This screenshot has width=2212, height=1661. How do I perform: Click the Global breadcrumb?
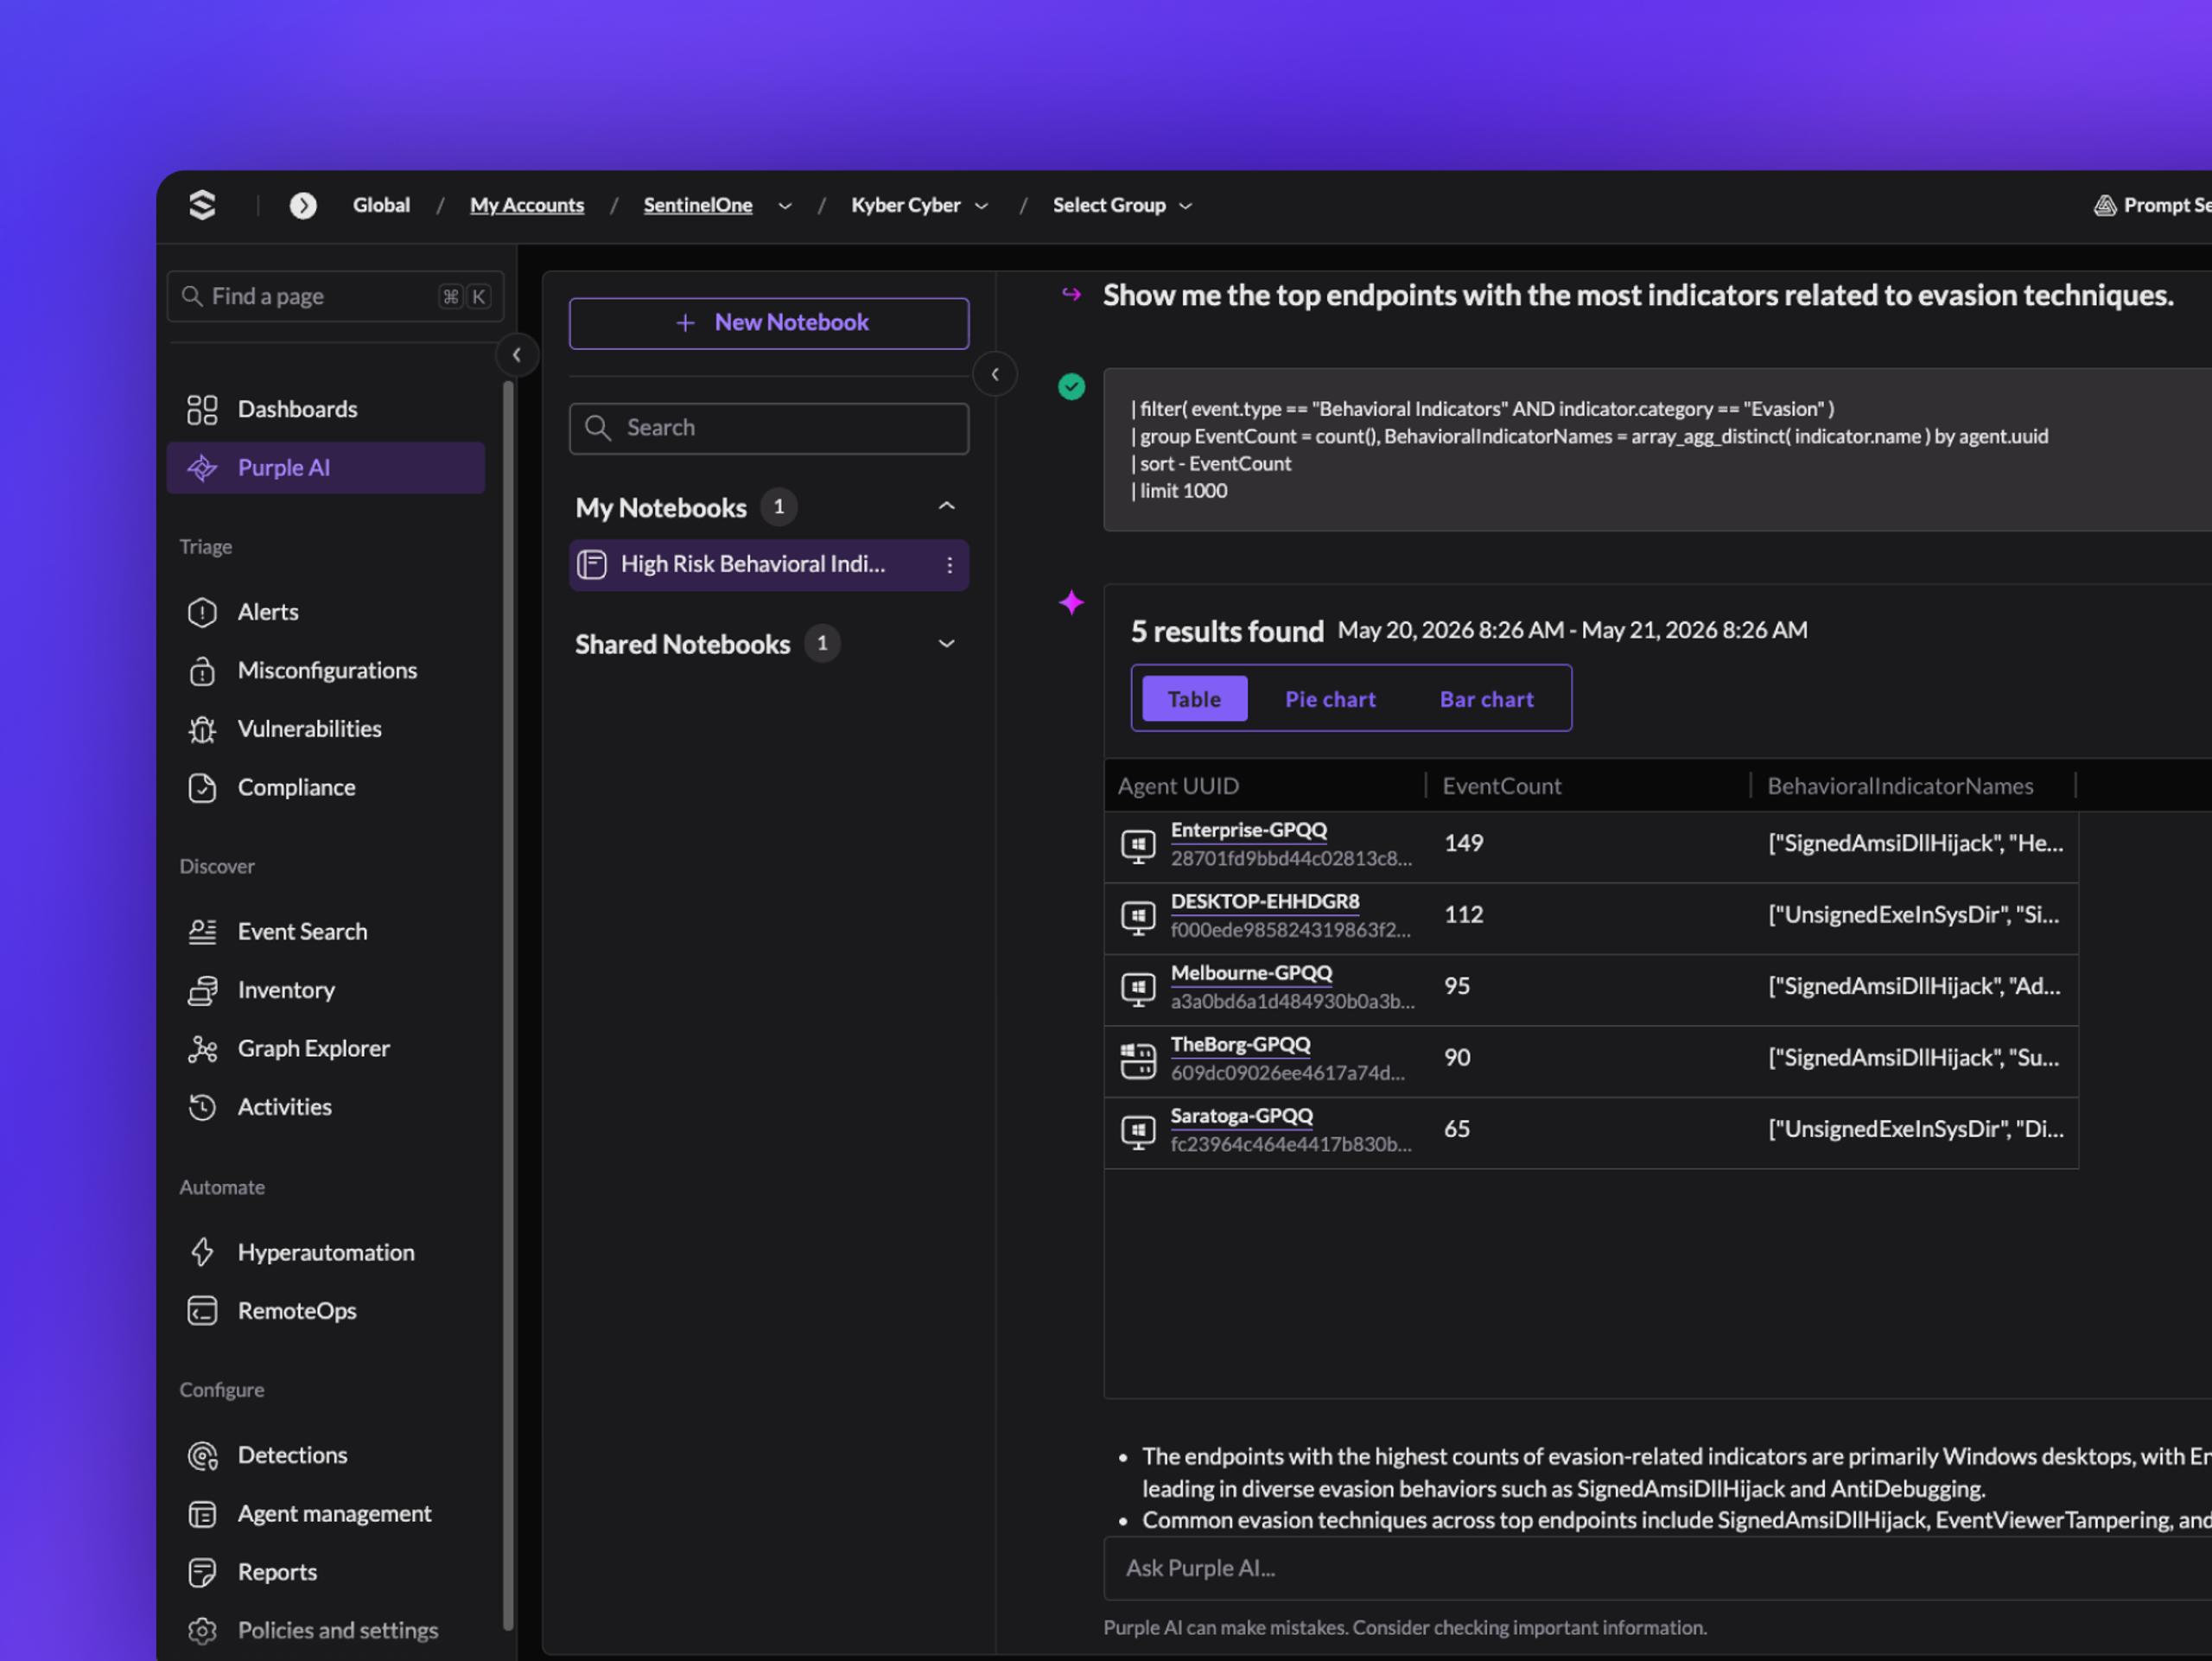[381, 205]
